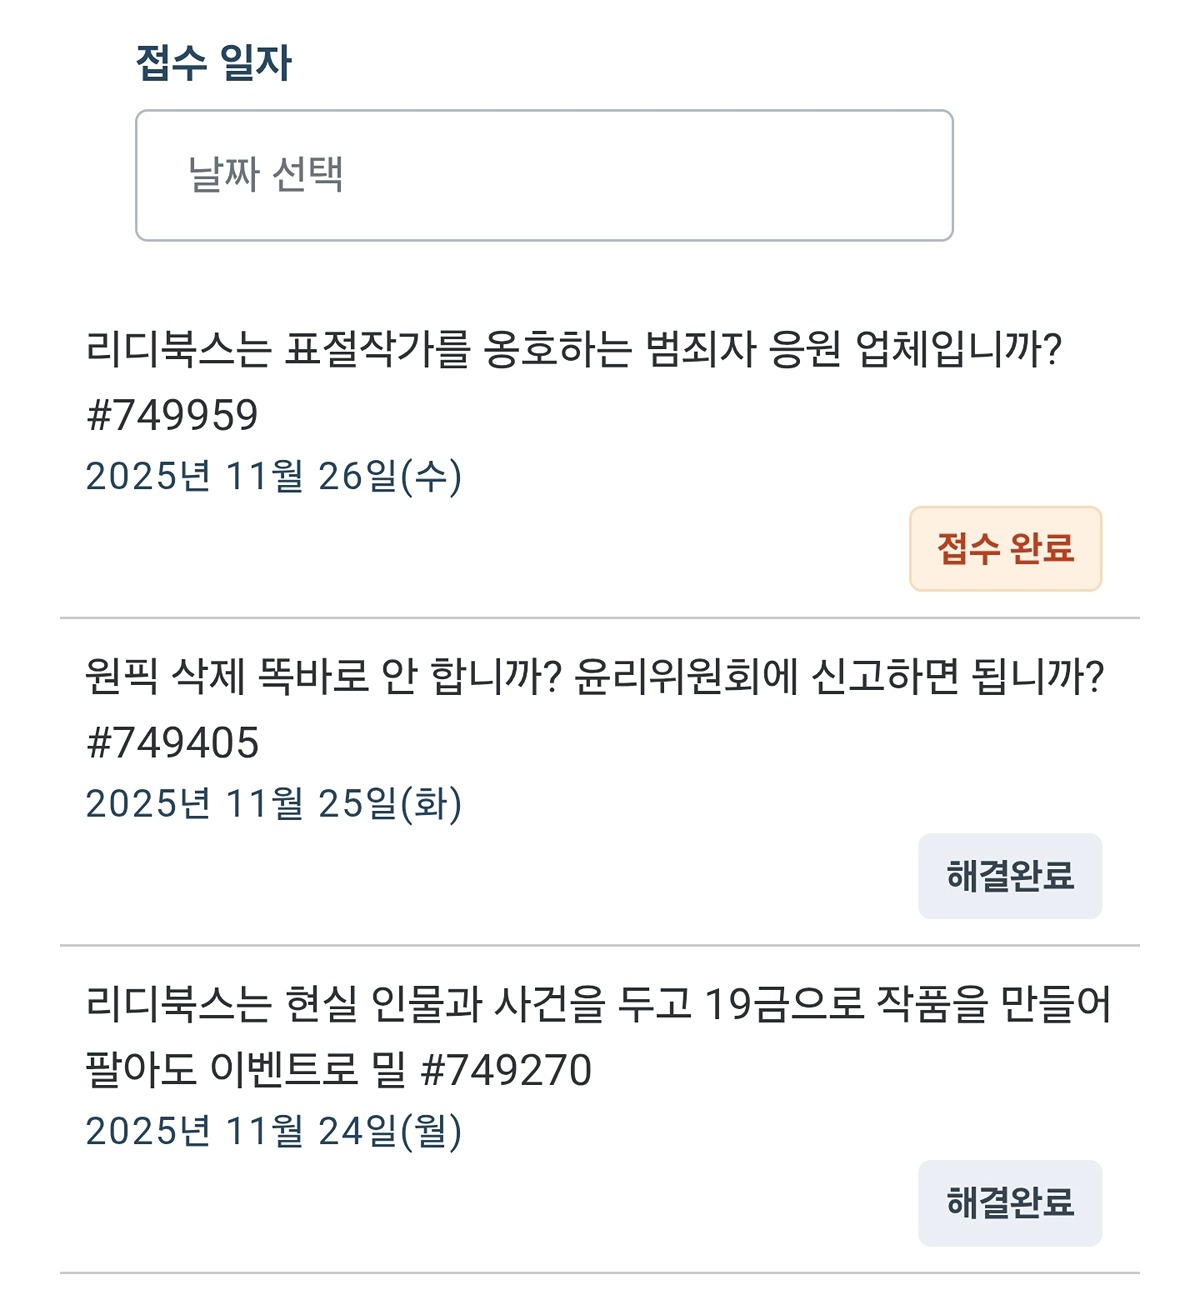Select ticket number #749270
Screen dimensions: 1200x1295
pos(507,1070)
